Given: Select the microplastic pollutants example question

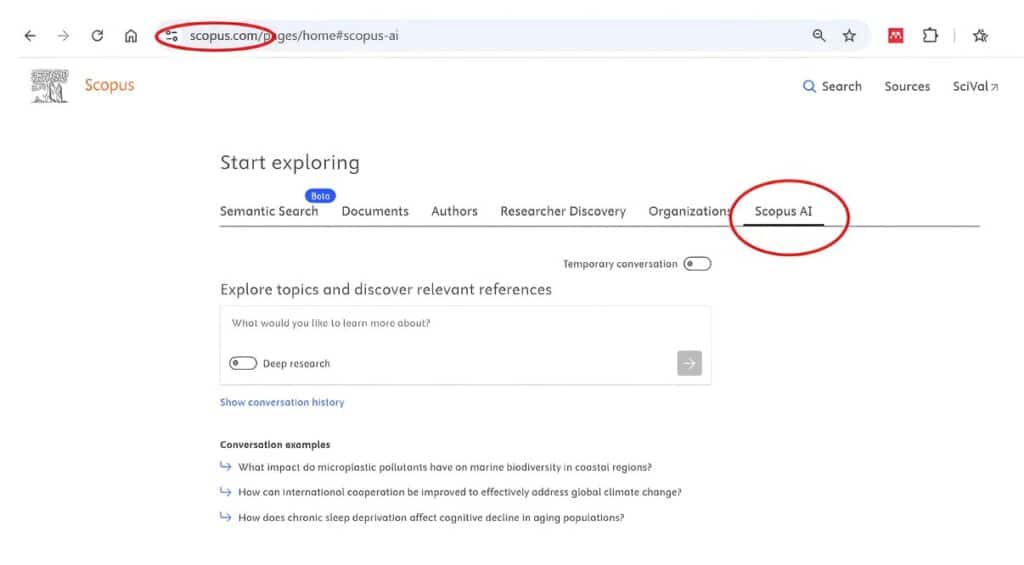Looking at the screenshot, I should [x=445, y=467].
